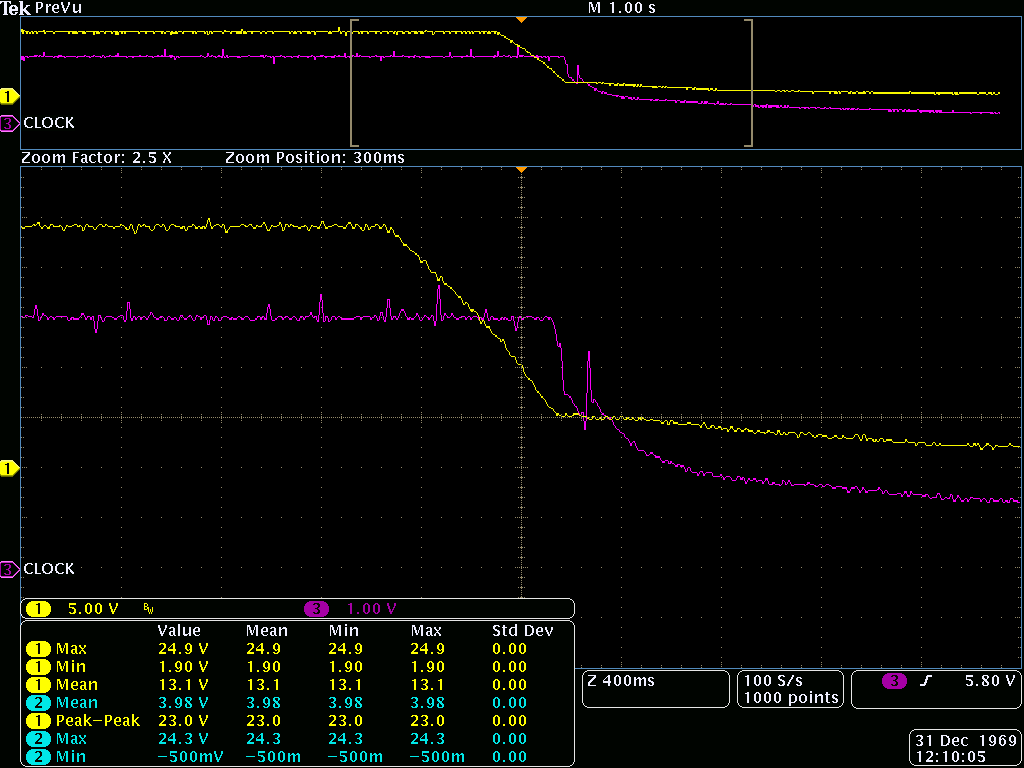Click the 5.80 V trigger level readout
Image resolution: width=1024 pixels, height=768 pixels.
click(x=990, y=680)
